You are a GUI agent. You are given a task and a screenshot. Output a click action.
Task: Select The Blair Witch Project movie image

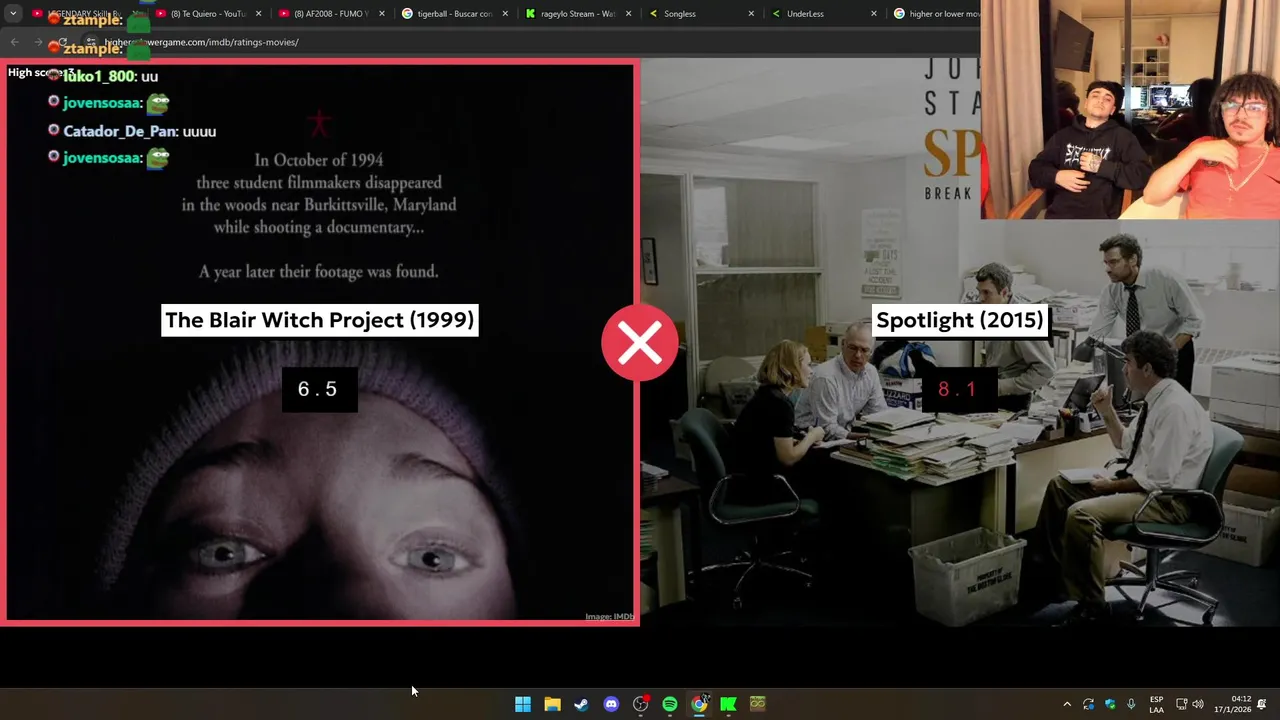320,343
